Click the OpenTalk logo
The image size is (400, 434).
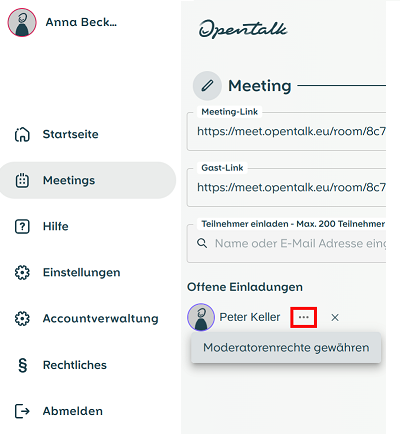pyautogui.click(x=243, y=29)
